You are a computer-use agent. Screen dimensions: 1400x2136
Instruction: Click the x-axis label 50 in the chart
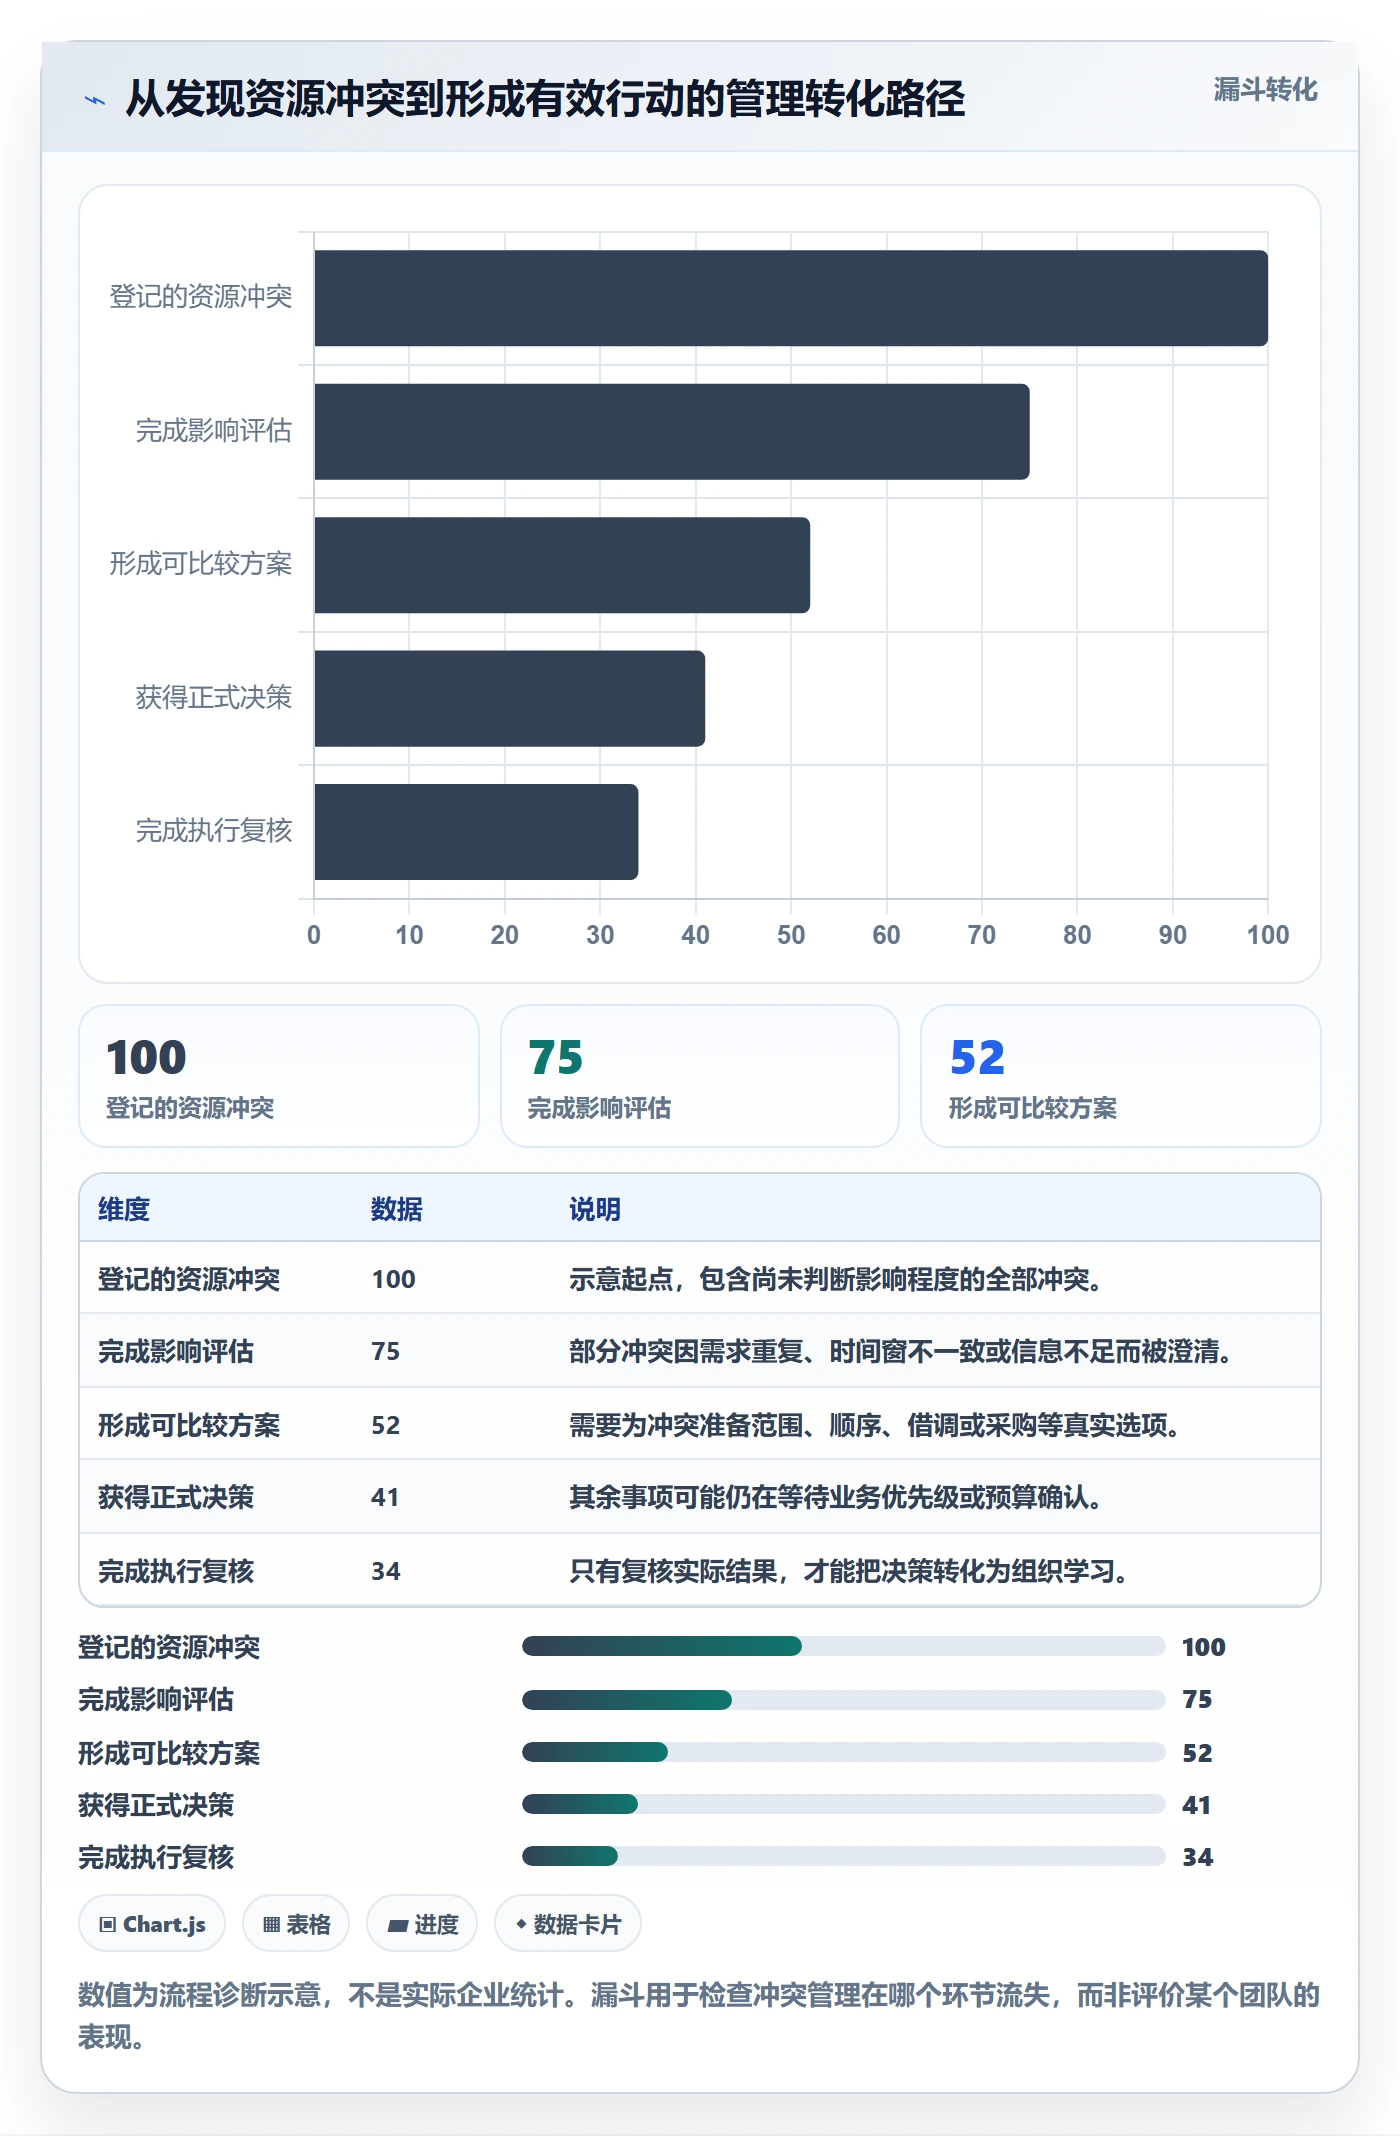(x=791, y=935)
